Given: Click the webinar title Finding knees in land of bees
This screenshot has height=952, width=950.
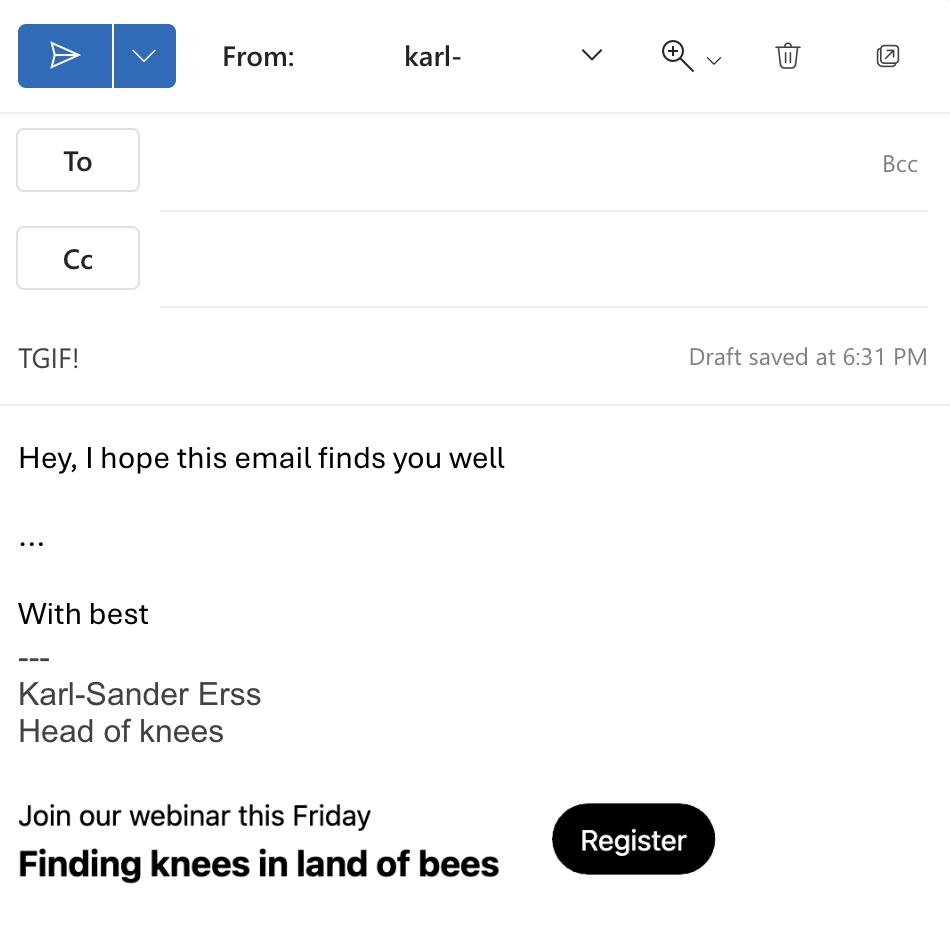Looking at the screenshot, I should (x=257, y=863).
